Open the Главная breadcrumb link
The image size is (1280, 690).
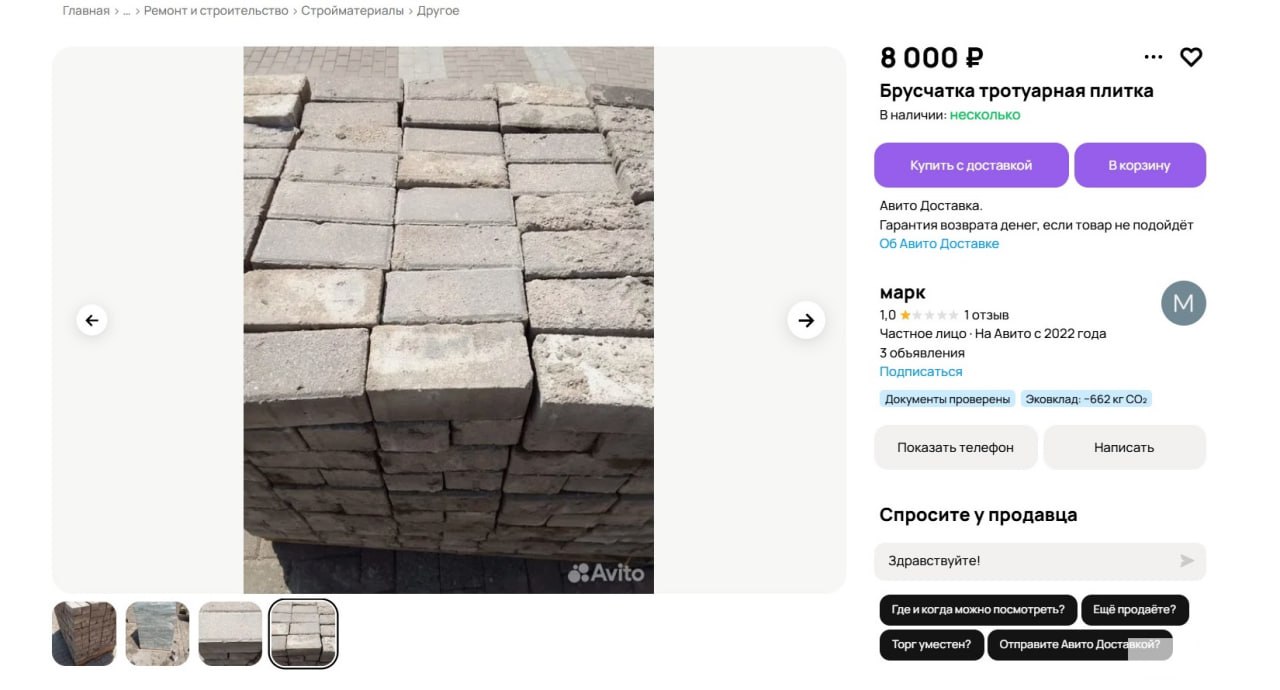coord(86,11)
